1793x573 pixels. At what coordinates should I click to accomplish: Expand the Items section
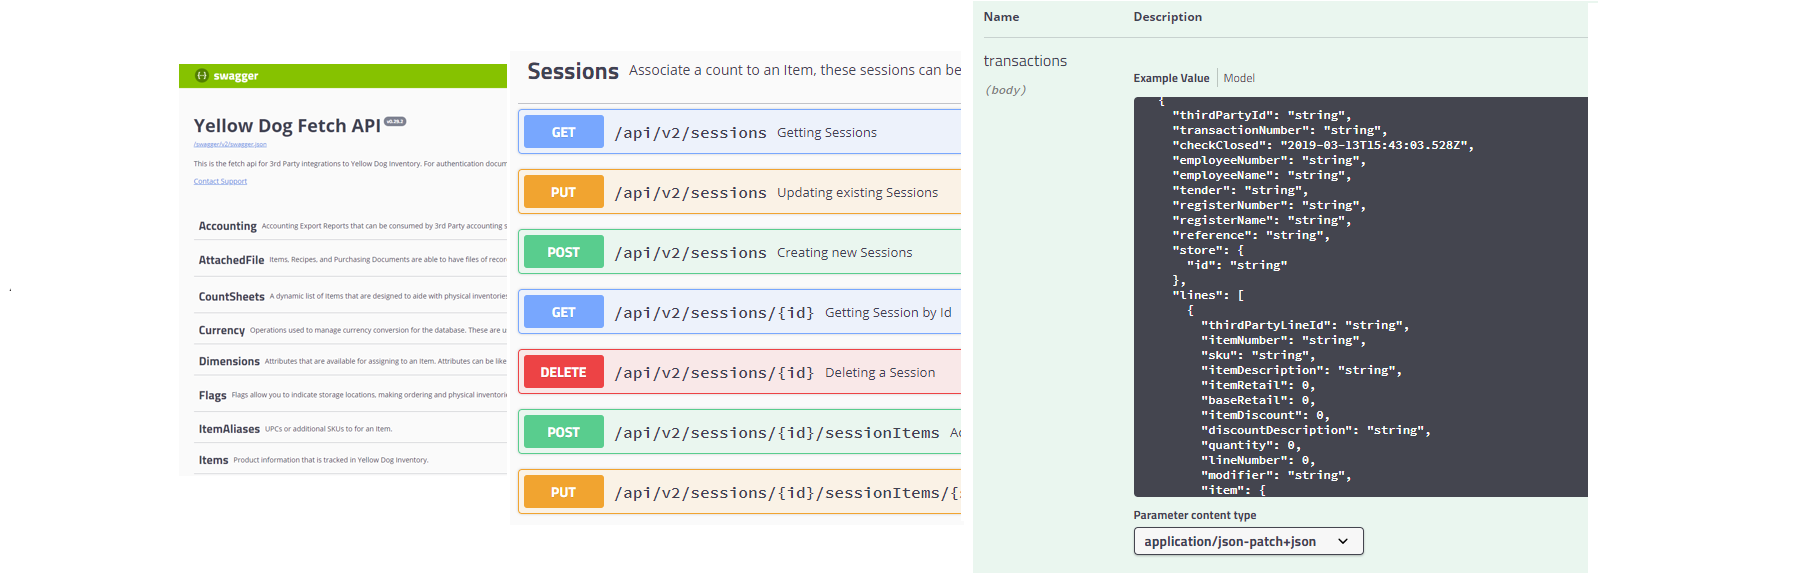tap(213, 460)
